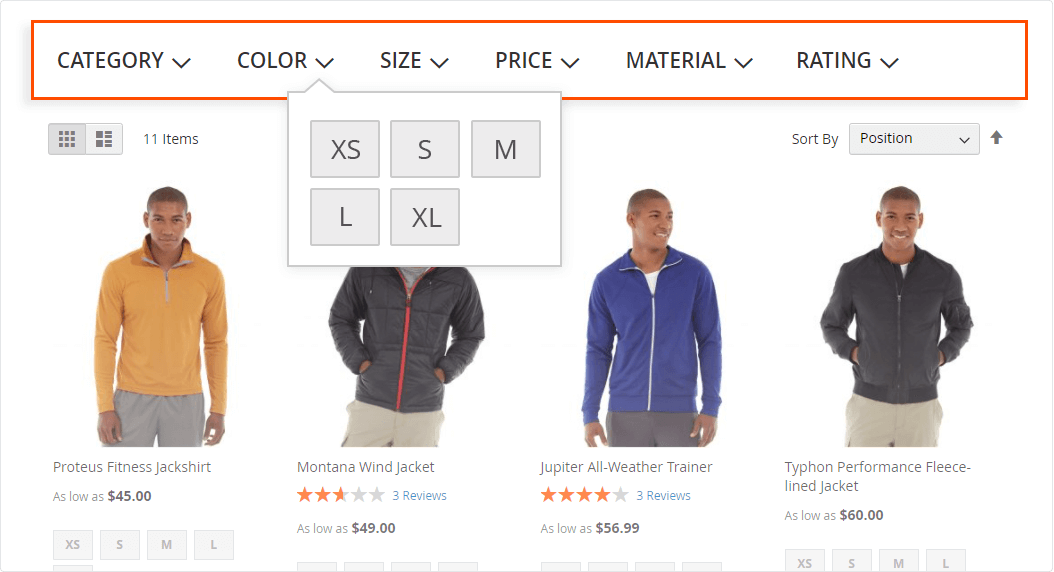The height and width of the screenshot is (572, 1054).
Task: Select size XL in the filter popup
Action: (425, 217)
